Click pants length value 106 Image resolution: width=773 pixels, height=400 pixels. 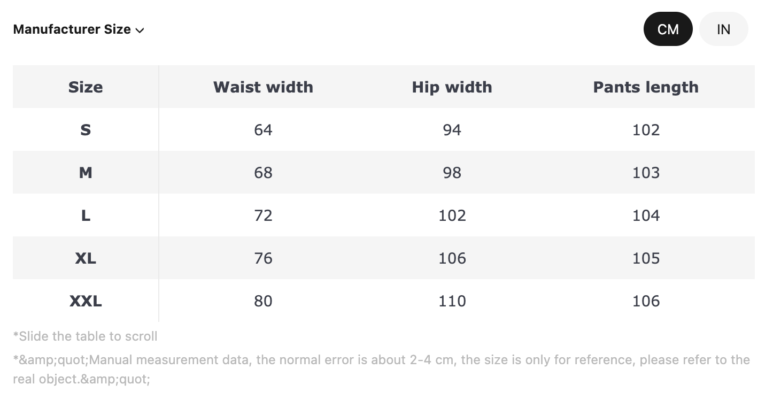[646, 301]
